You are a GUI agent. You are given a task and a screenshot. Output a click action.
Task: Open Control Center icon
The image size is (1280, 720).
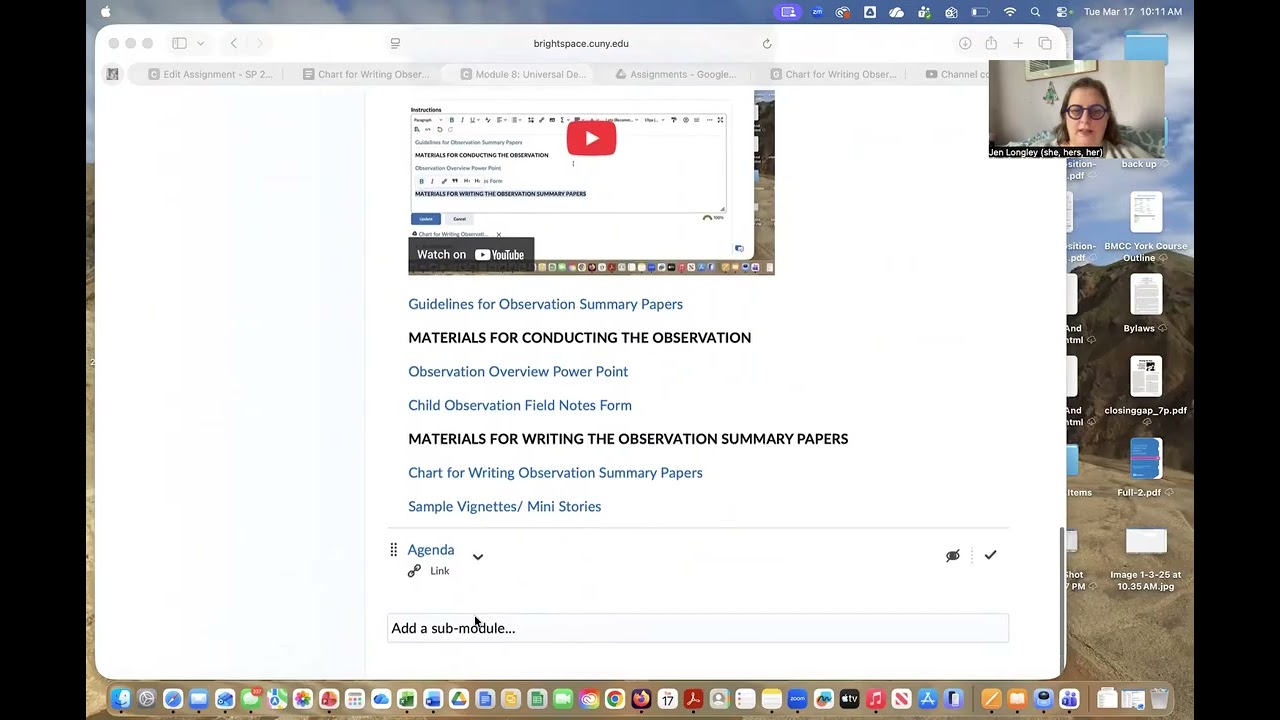pyautogui.click(x=1062, y=12)
